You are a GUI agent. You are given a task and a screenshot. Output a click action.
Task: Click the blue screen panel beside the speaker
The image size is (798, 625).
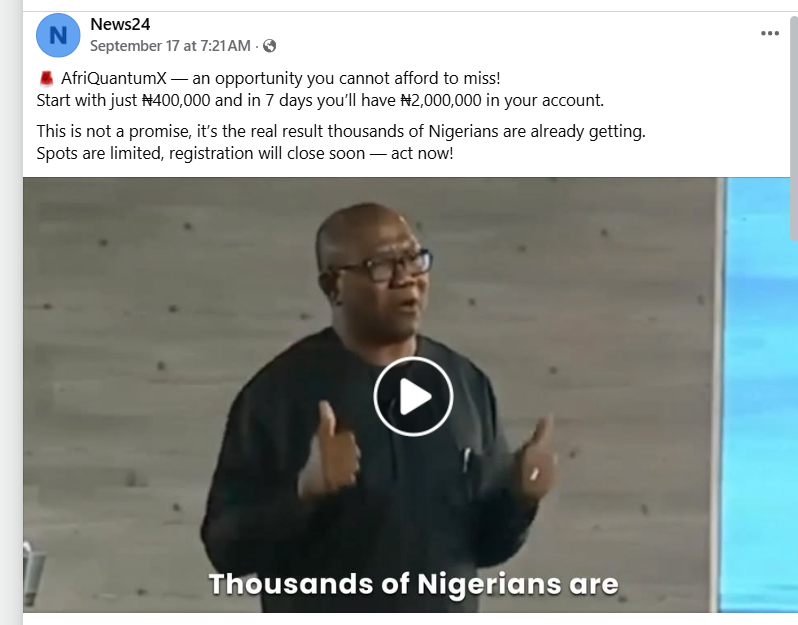pyautogui.click(x=758, y=394)
